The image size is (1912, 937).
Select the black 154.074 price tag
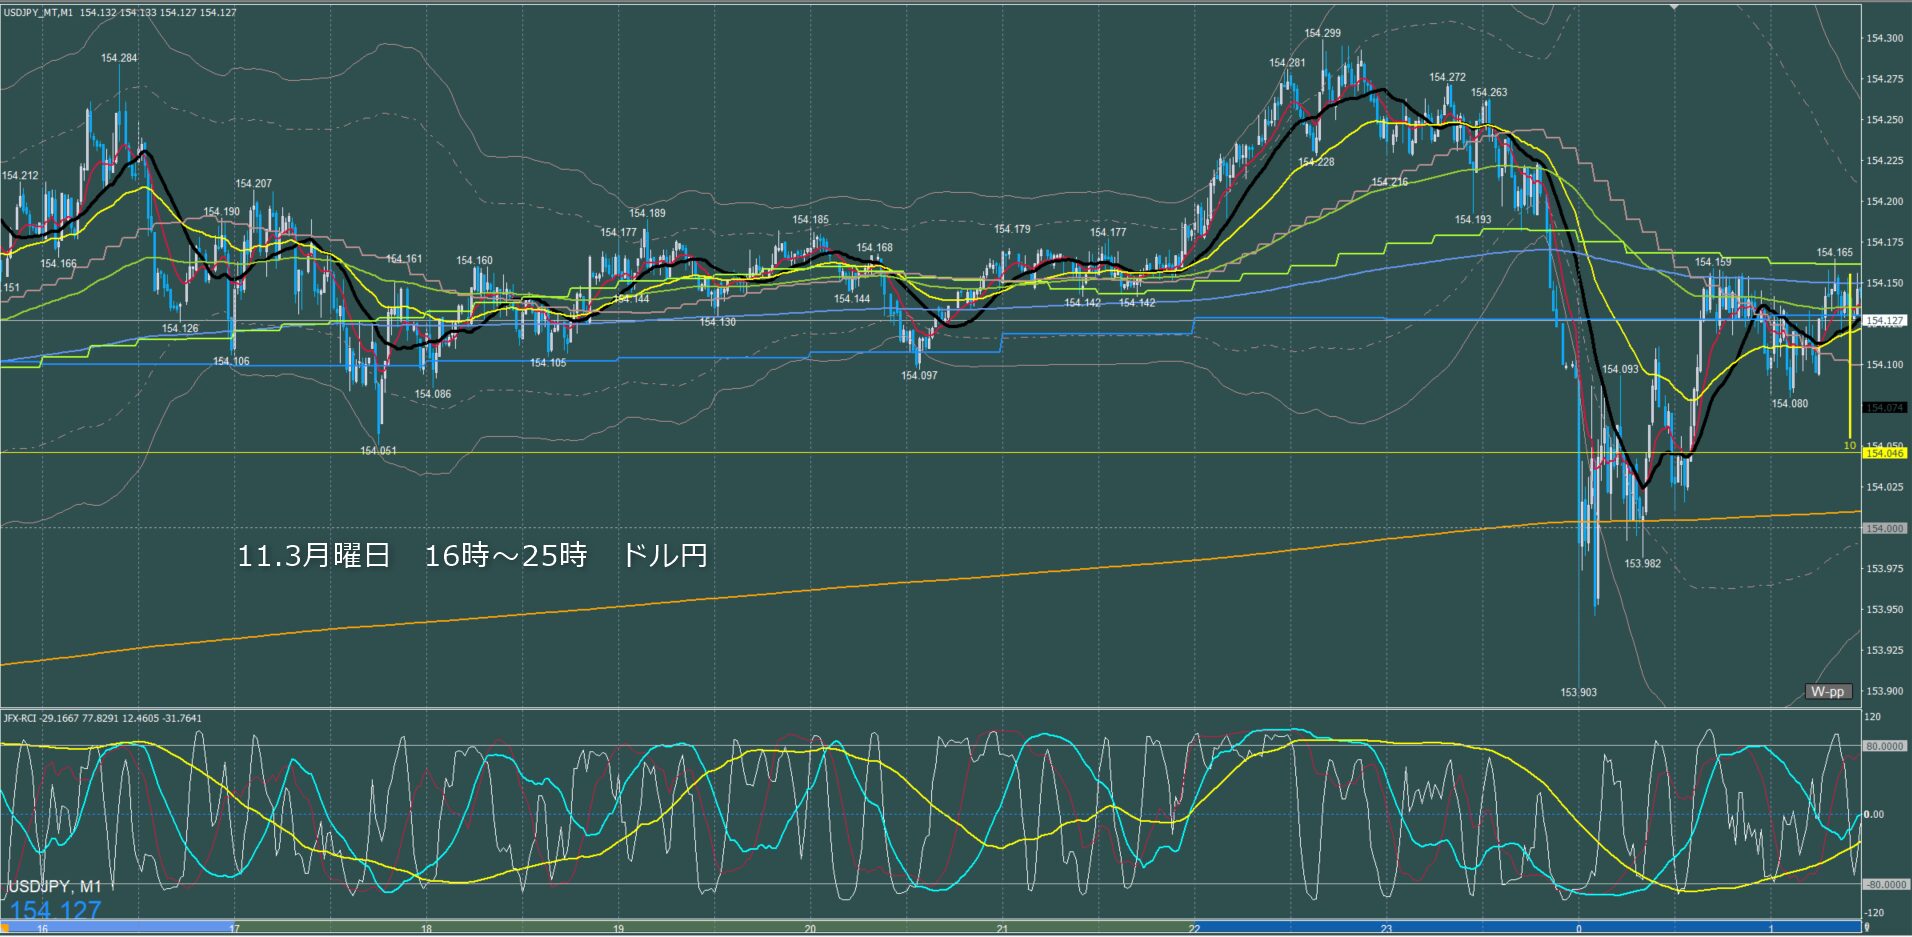click(1884, 408)
